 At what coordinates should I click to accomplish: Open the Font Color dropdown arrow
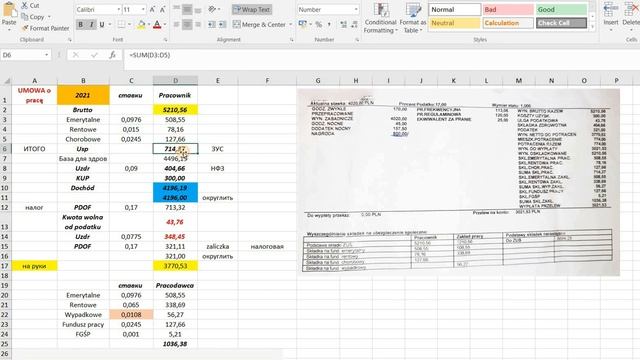point(164,25)
